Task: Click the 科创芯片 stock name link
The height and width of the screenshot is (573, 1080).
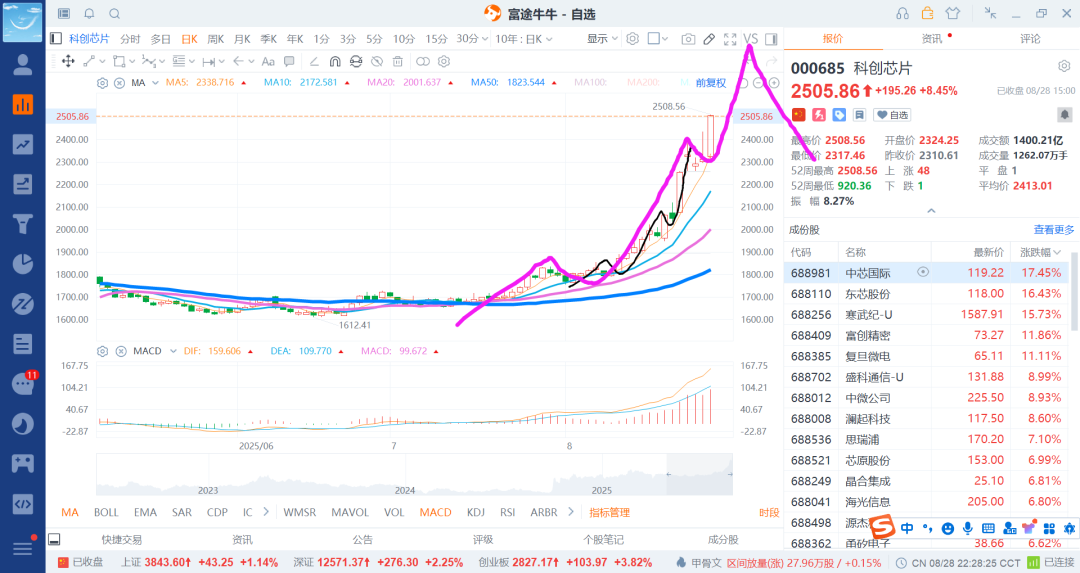Action: 89,39
